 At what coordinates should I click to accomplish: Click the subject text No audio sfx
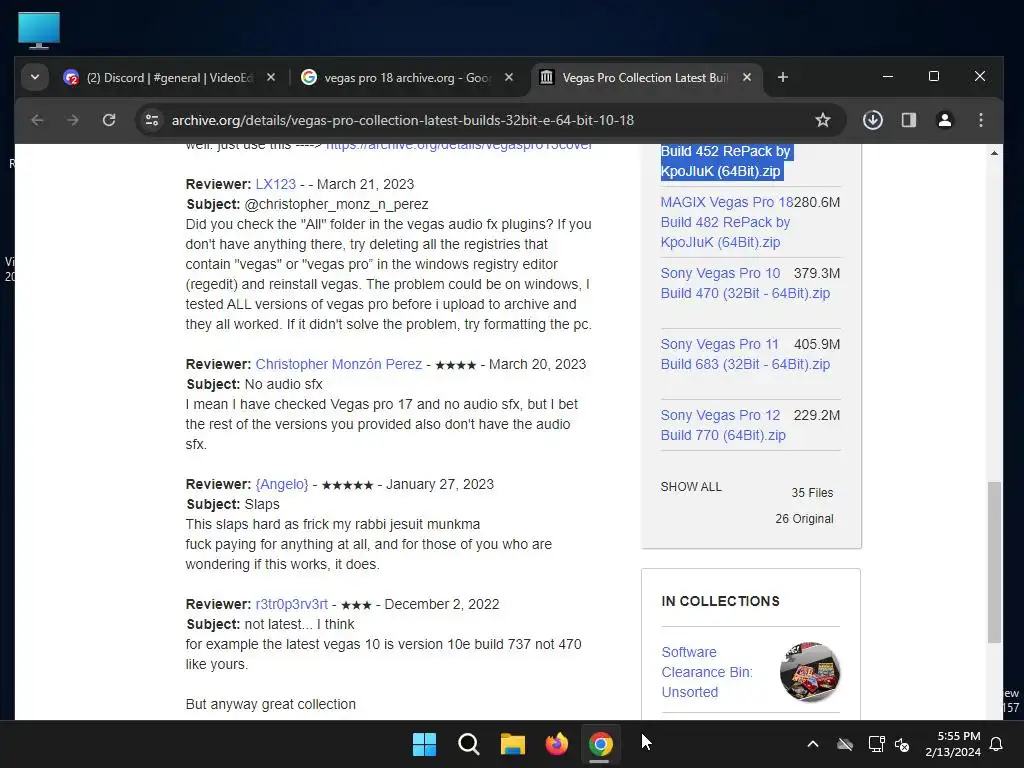pos(283,385)
